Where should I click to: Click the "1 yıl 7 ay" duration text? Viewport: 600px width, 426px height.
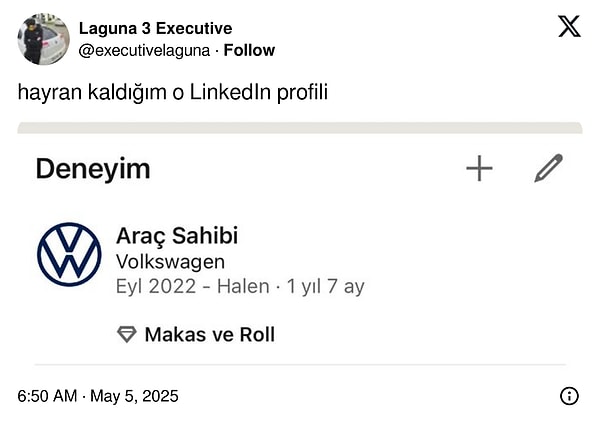click(x=326, y=287)
